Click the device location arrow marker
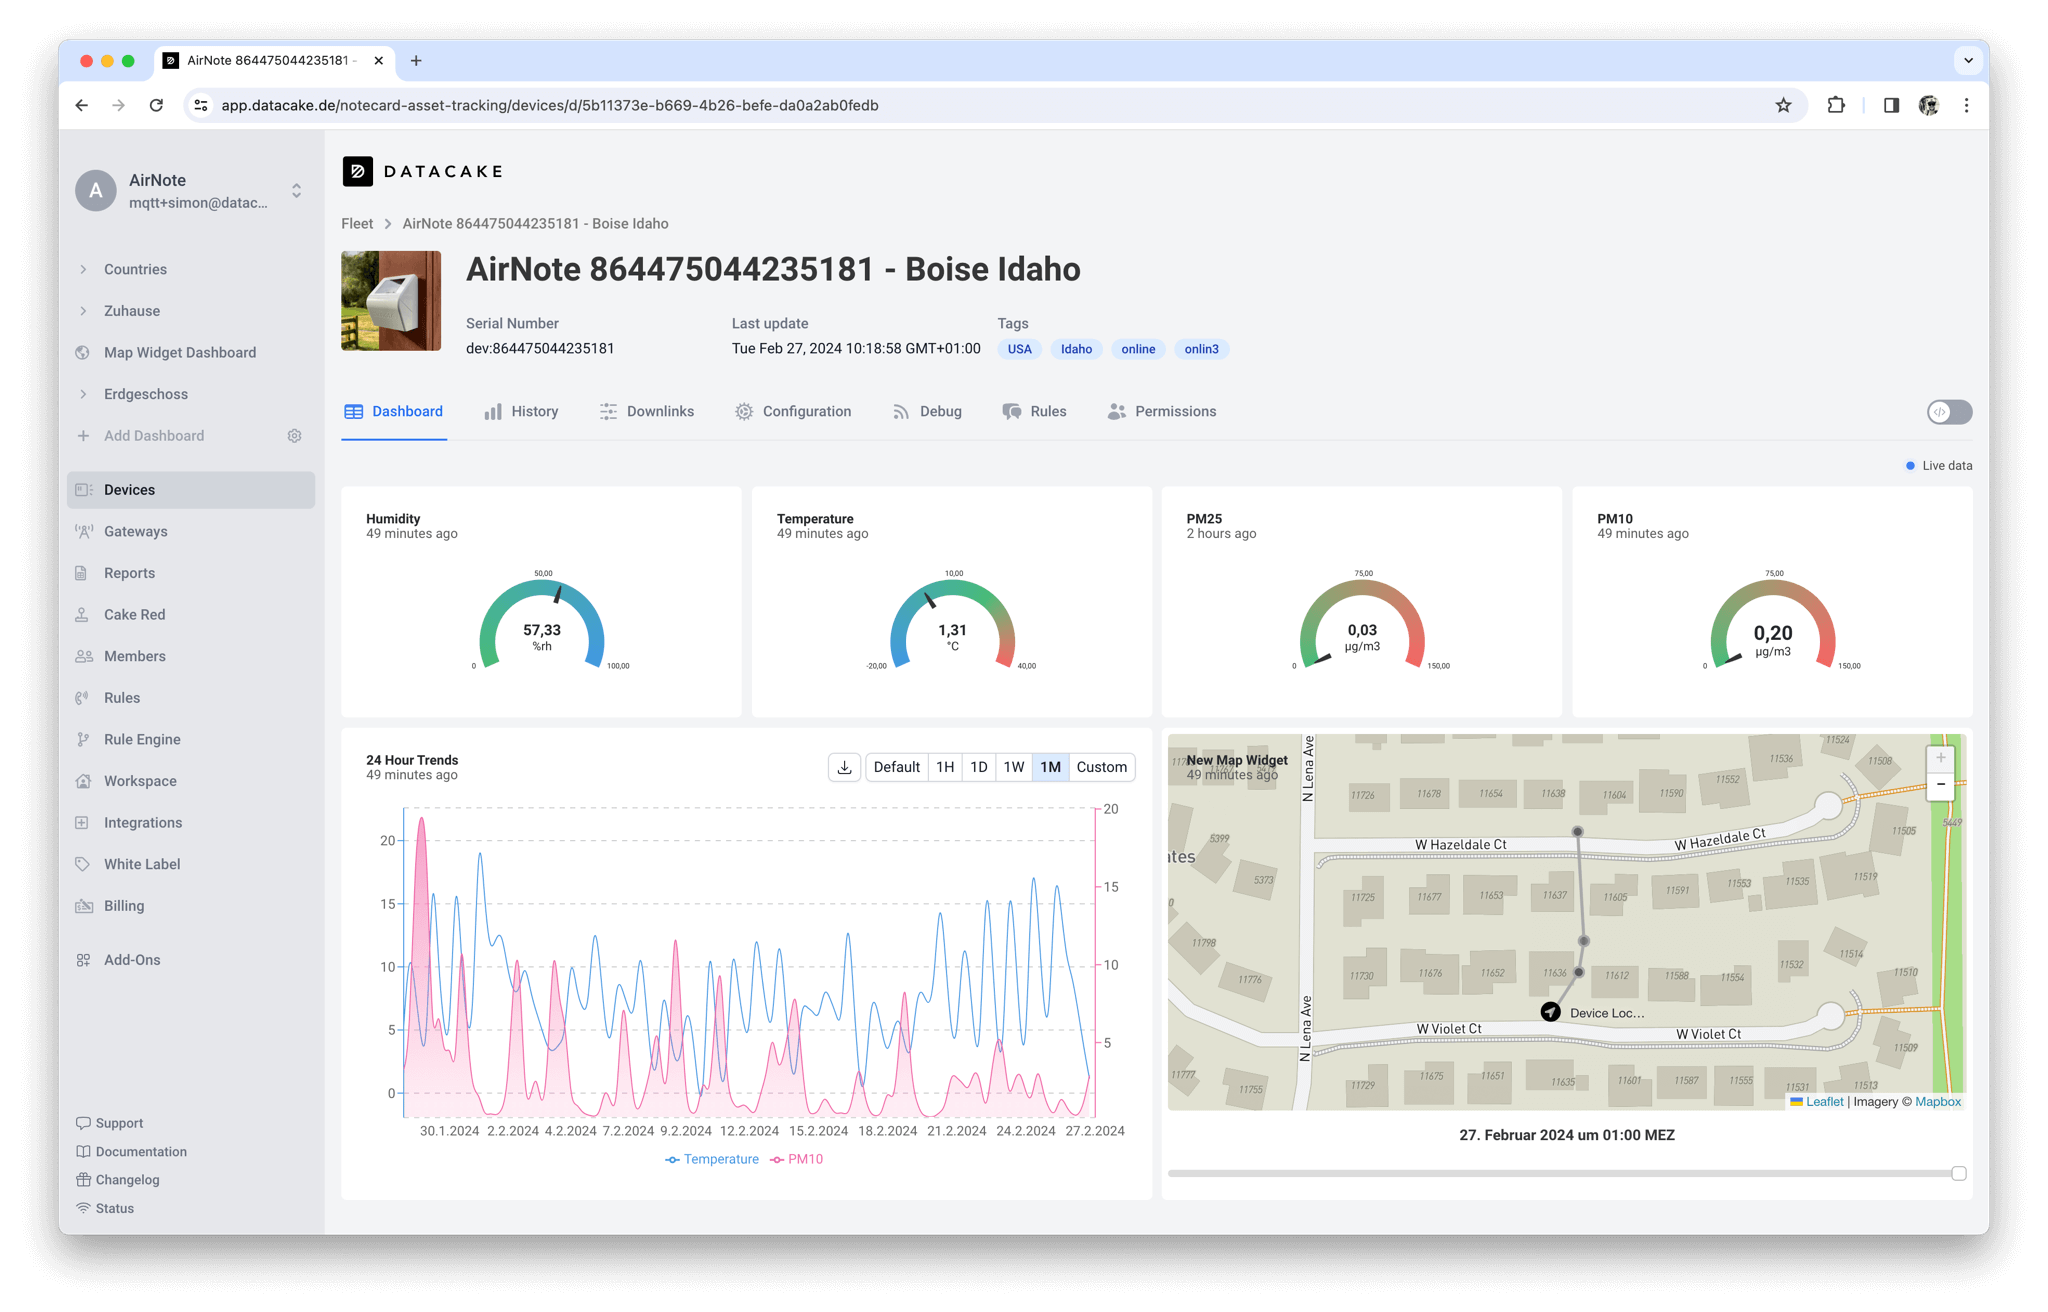The height and width of the screenshot is (1312, 2048). pos(1550,1012)
